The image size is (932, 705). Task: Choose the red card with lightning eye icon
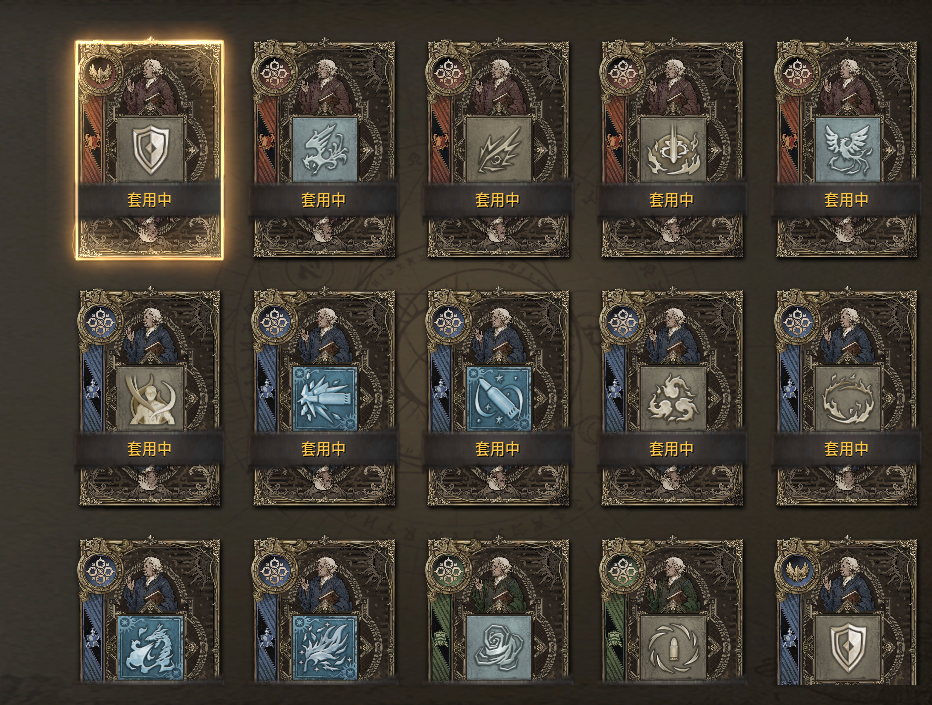click(x=498, y=150)
